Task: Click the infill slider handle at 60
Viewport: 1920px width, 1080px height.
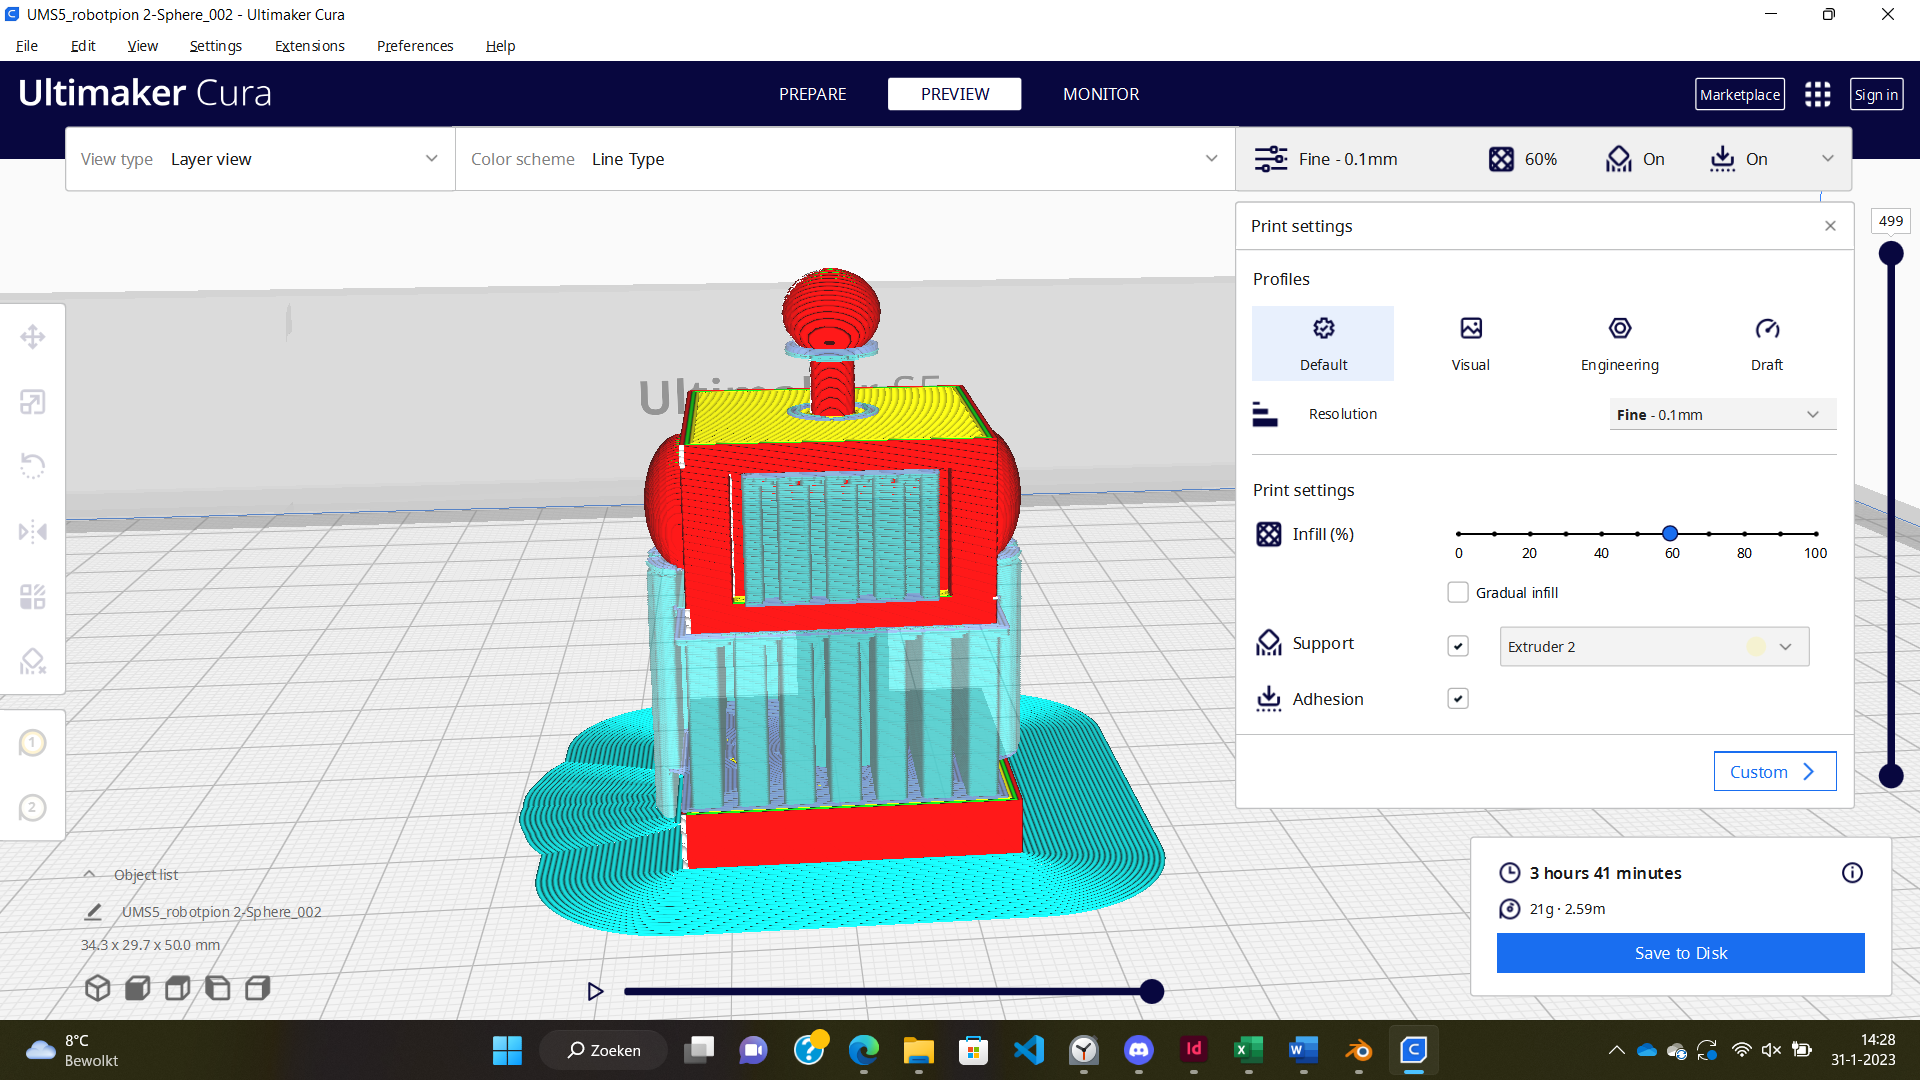Action: (x=1670, y=534)
